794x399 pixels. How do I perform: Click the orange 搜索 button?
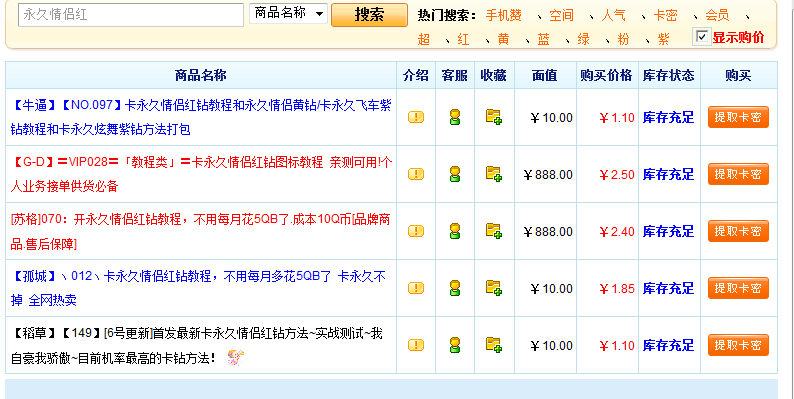(x=369, y=15)
